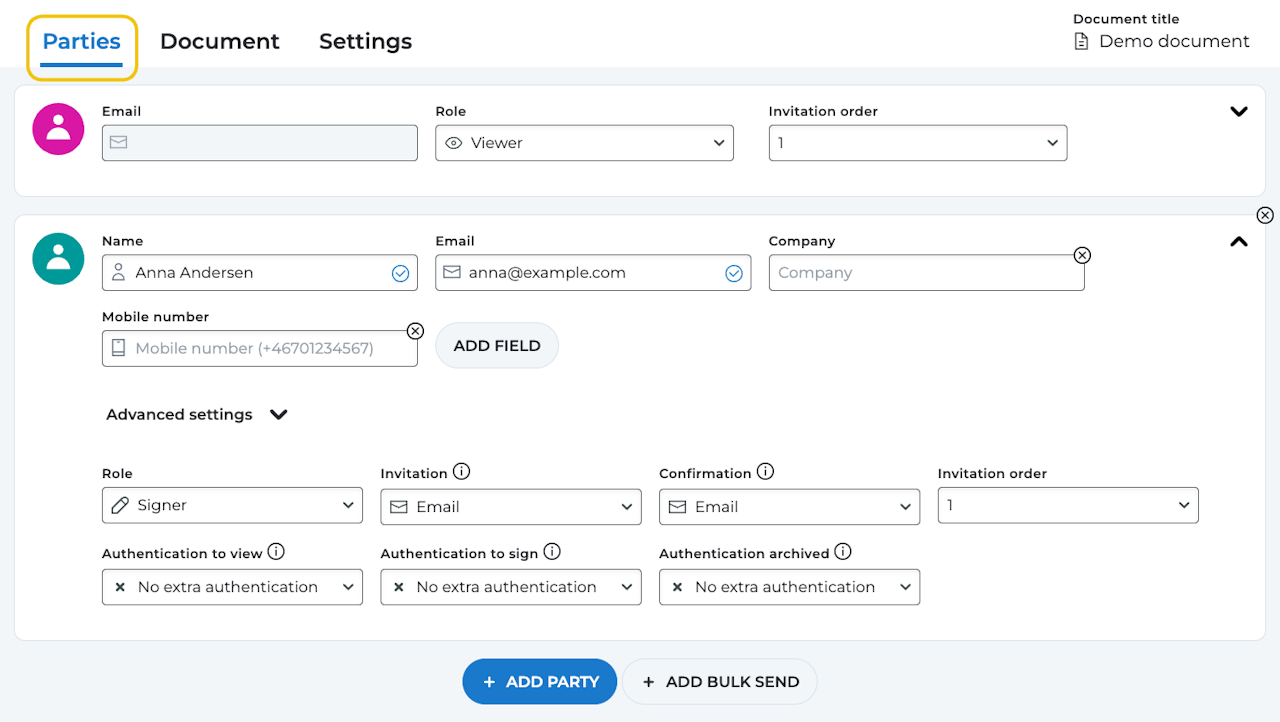The height and width of the screenshot is (722, 1280).
Task: Remove the Mobile number field via X icon
Action: pyautogui.click(x=415, y=331)
